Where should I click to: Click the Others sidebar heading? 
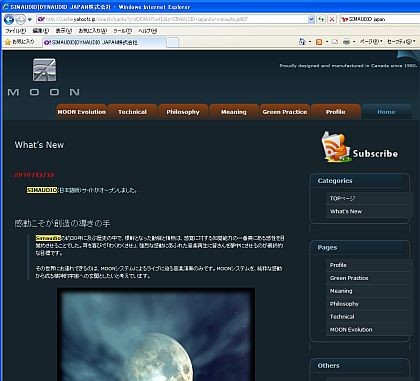[x=329, y=366]
